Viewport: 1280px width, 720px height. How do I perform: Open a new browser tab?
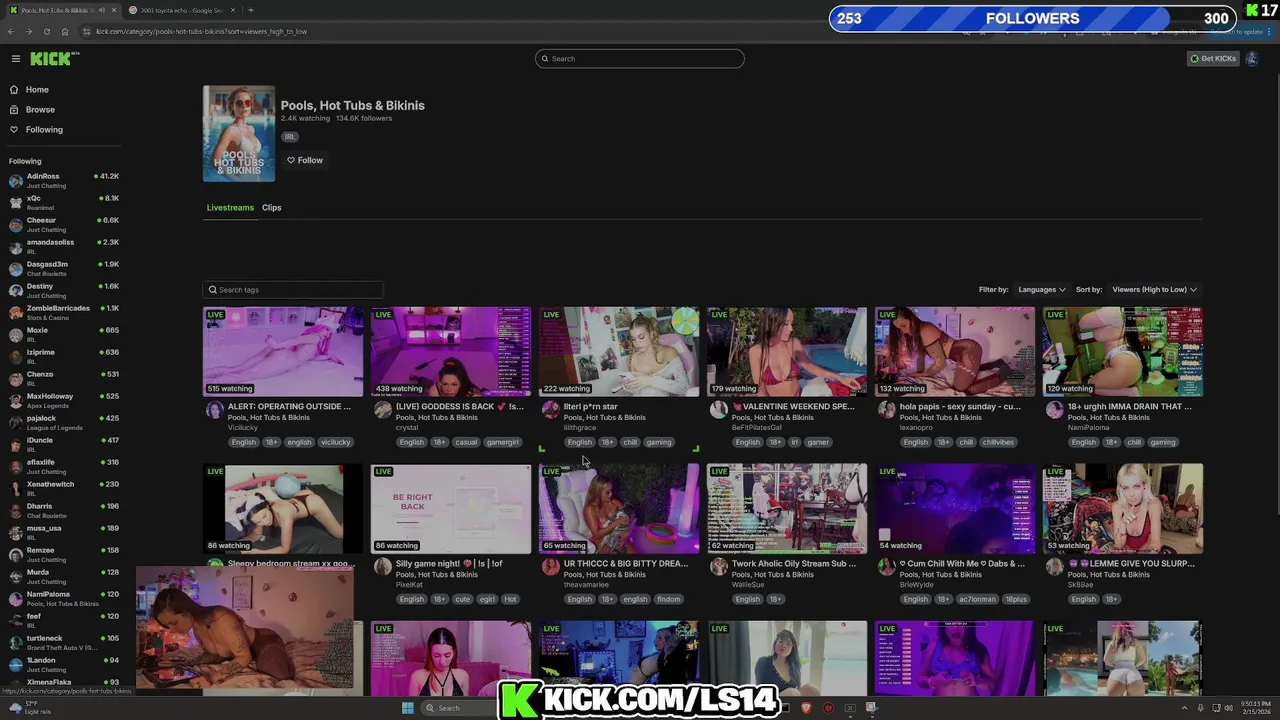[x=250, y=10]
